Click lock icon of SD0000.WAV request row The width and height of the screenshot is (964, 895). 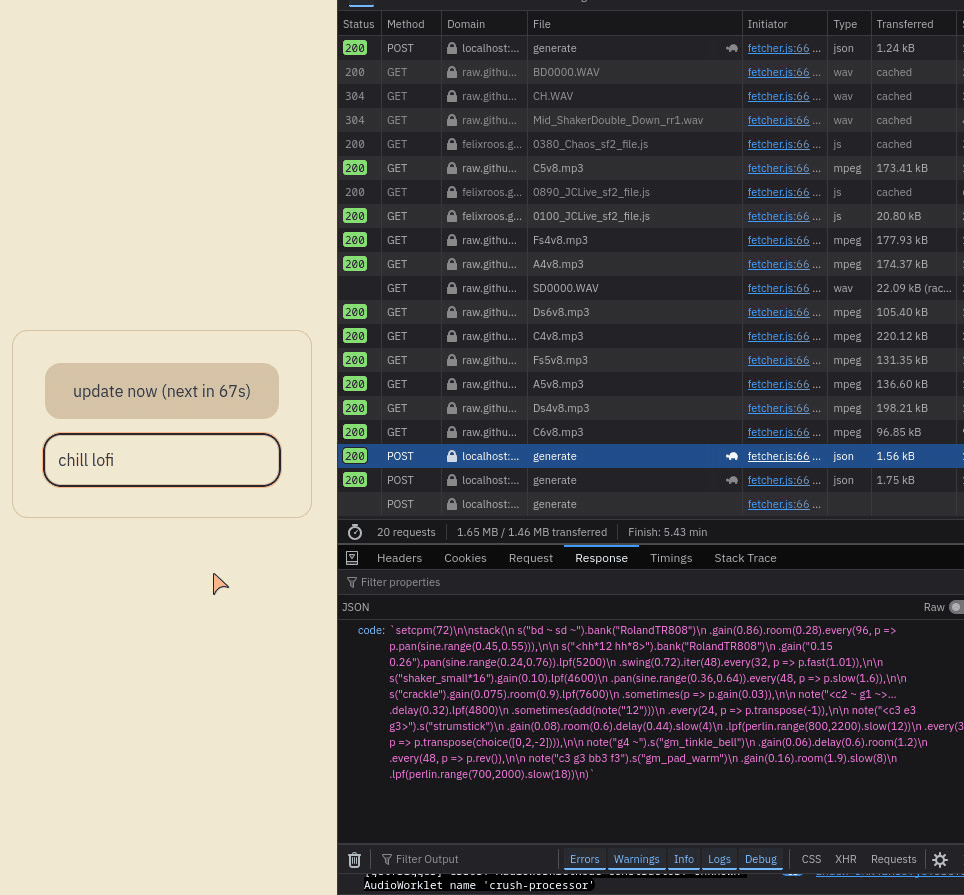(453, 288)
